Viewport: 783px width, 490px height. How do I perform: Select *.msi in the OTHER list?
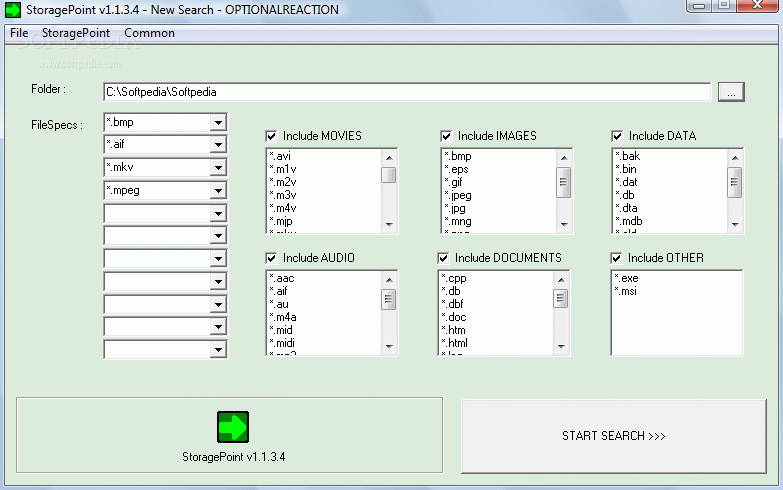[625, 292]
